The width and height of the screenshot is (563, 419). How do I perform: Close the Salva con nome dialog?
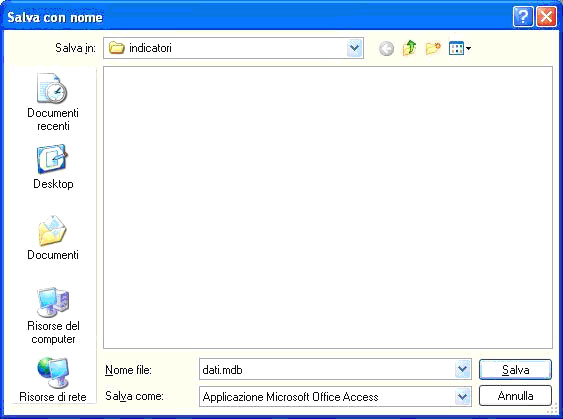pos(546,17)
